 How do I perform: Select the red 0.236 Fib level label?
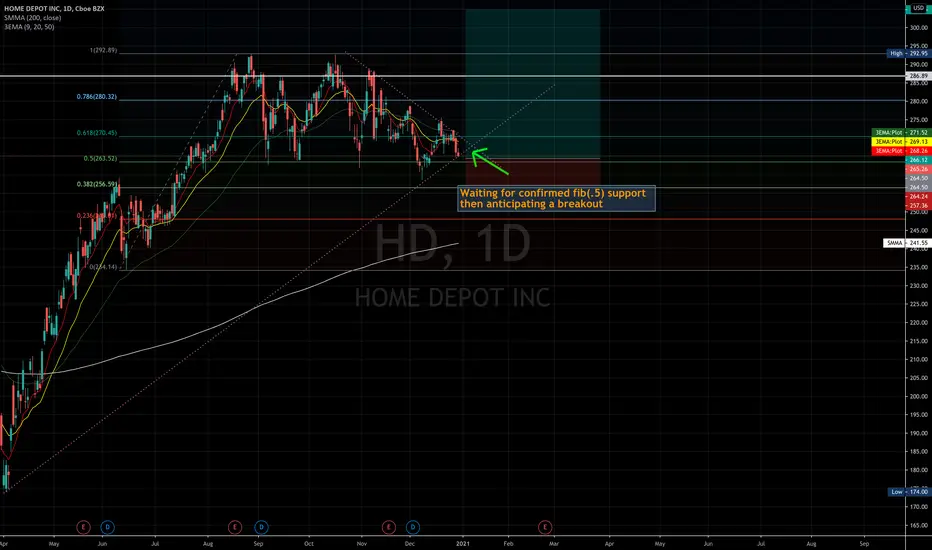point(96,216)
